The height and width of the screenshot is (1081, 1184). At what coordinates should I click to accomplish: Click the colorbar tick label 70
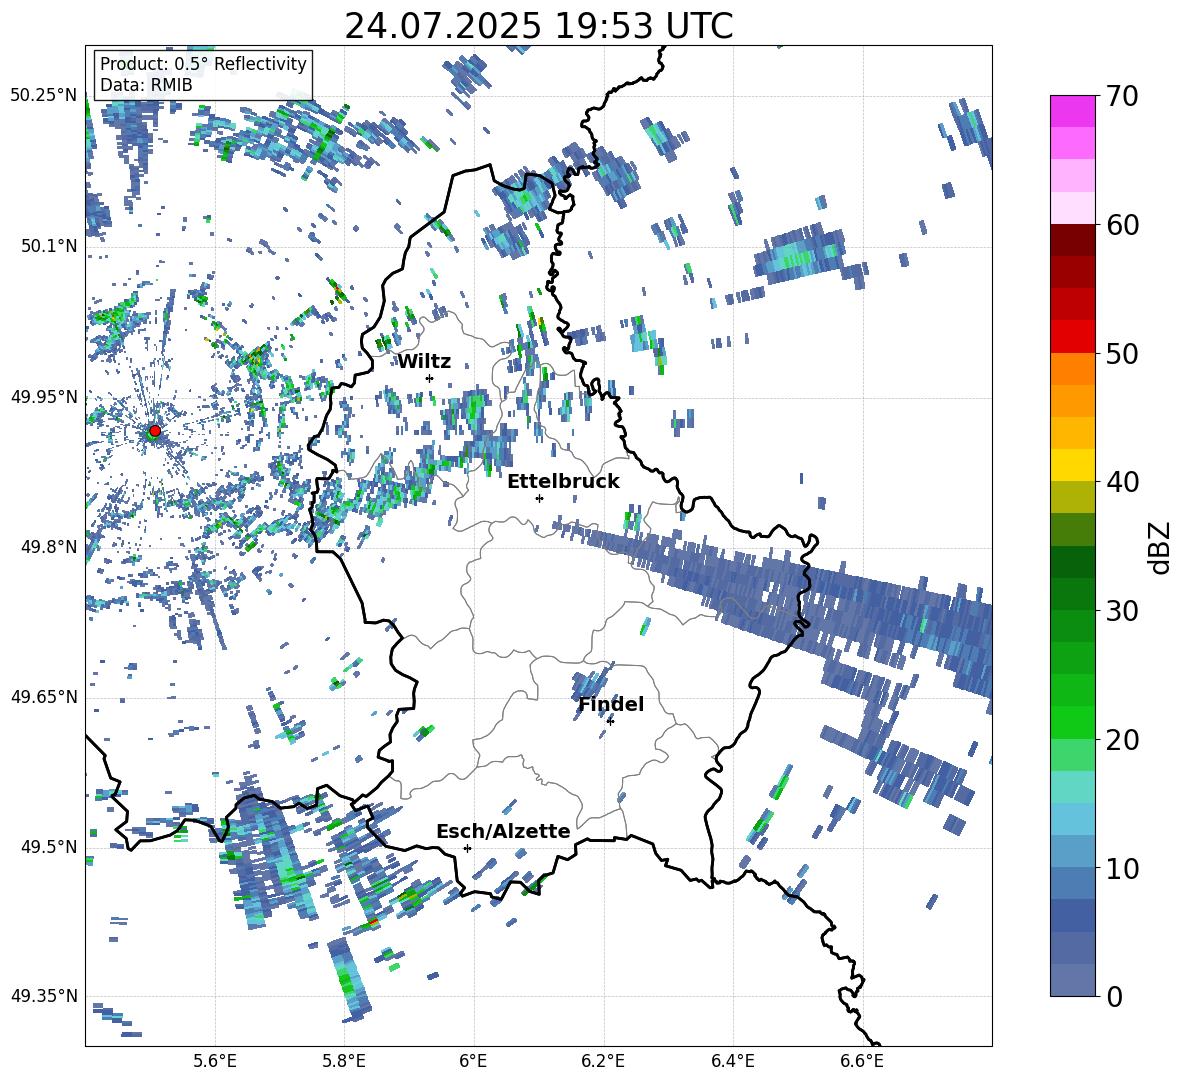(x=1122, y=97)
